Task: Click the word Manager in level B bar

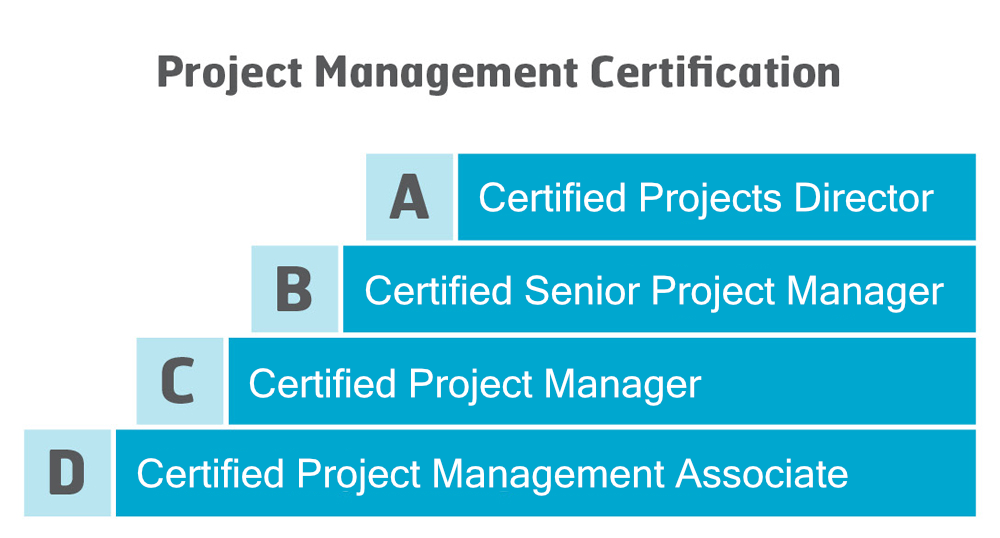Action: [865, 293]
